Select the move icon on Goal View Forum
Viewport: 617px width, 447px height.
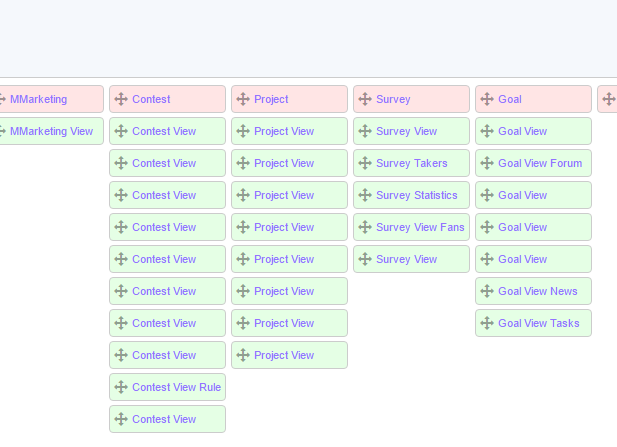(x=487, y=163)
